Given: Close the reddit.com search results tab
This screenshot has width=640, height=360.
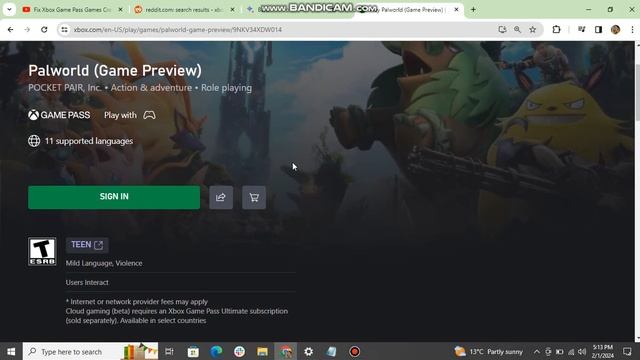Looking at the screenshot, I should 232,9.
